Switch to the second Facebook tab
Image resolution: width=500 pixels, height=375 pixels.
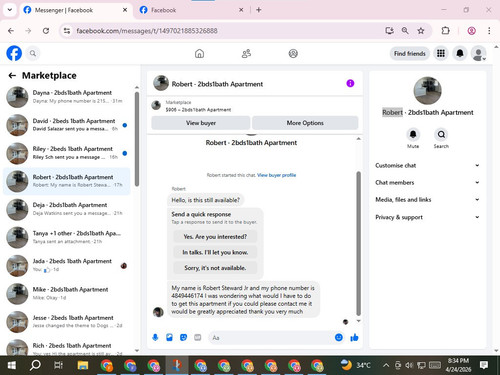192,10
